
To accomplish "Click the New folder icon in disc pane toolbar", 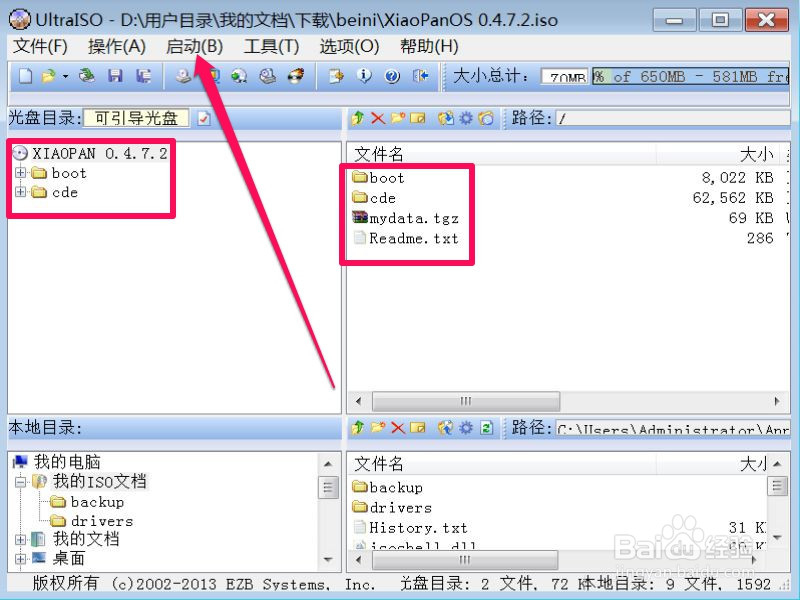I will point(398,118).
